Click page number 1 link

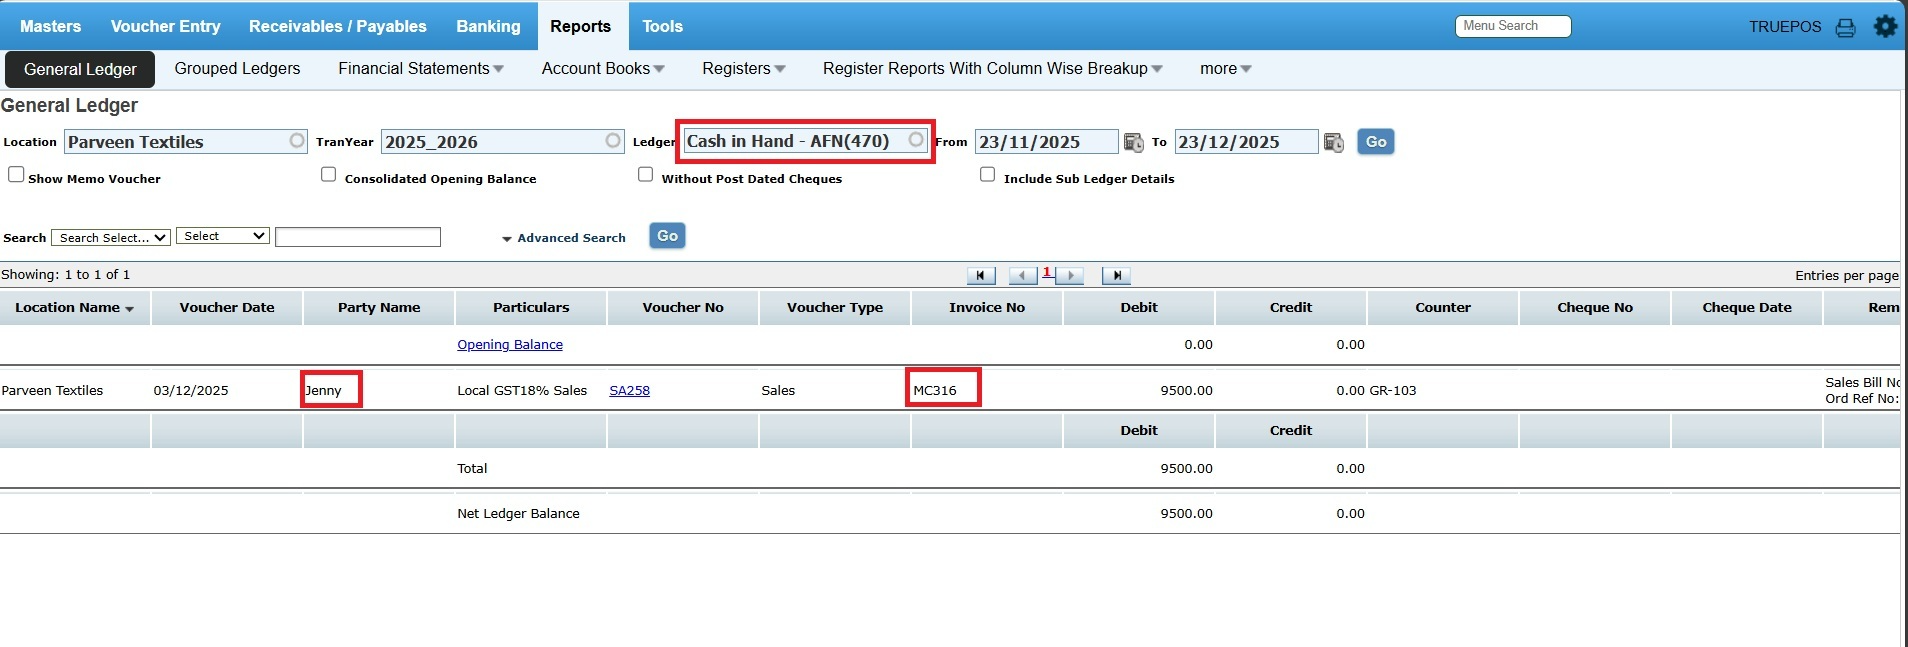tap(1046, 272)
